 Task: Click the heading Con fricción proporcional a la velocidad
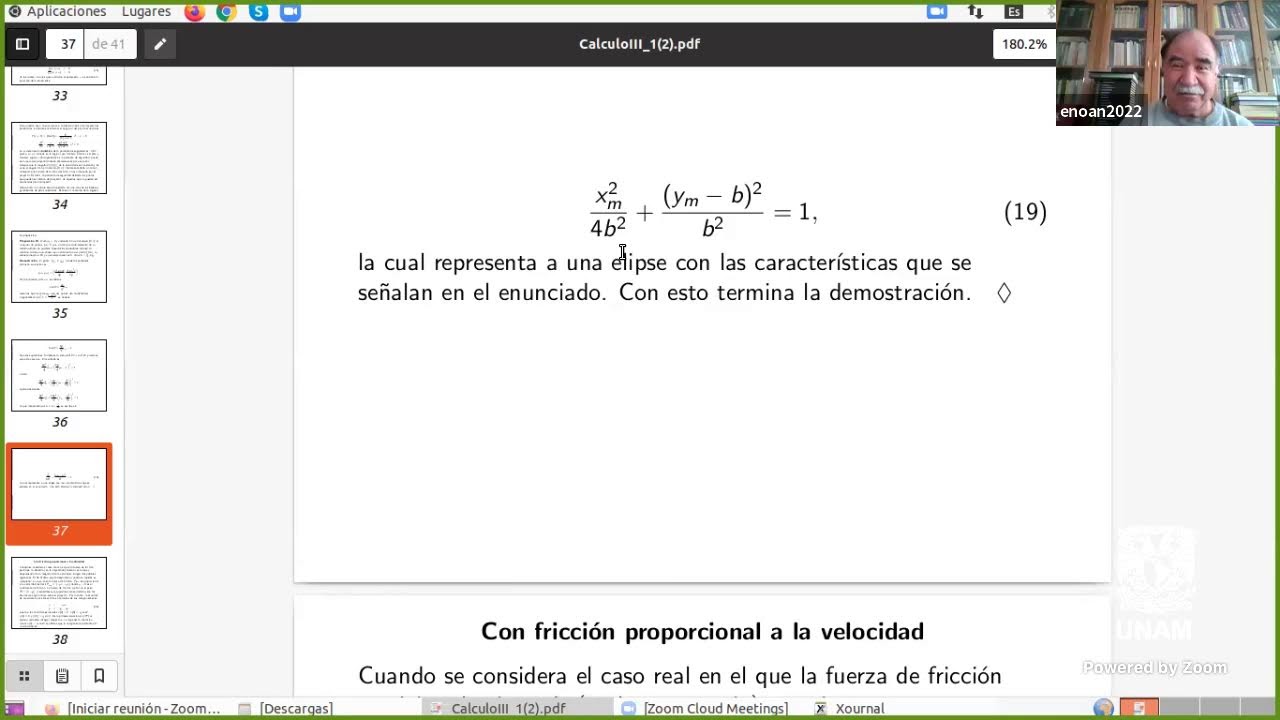point(702,631)
